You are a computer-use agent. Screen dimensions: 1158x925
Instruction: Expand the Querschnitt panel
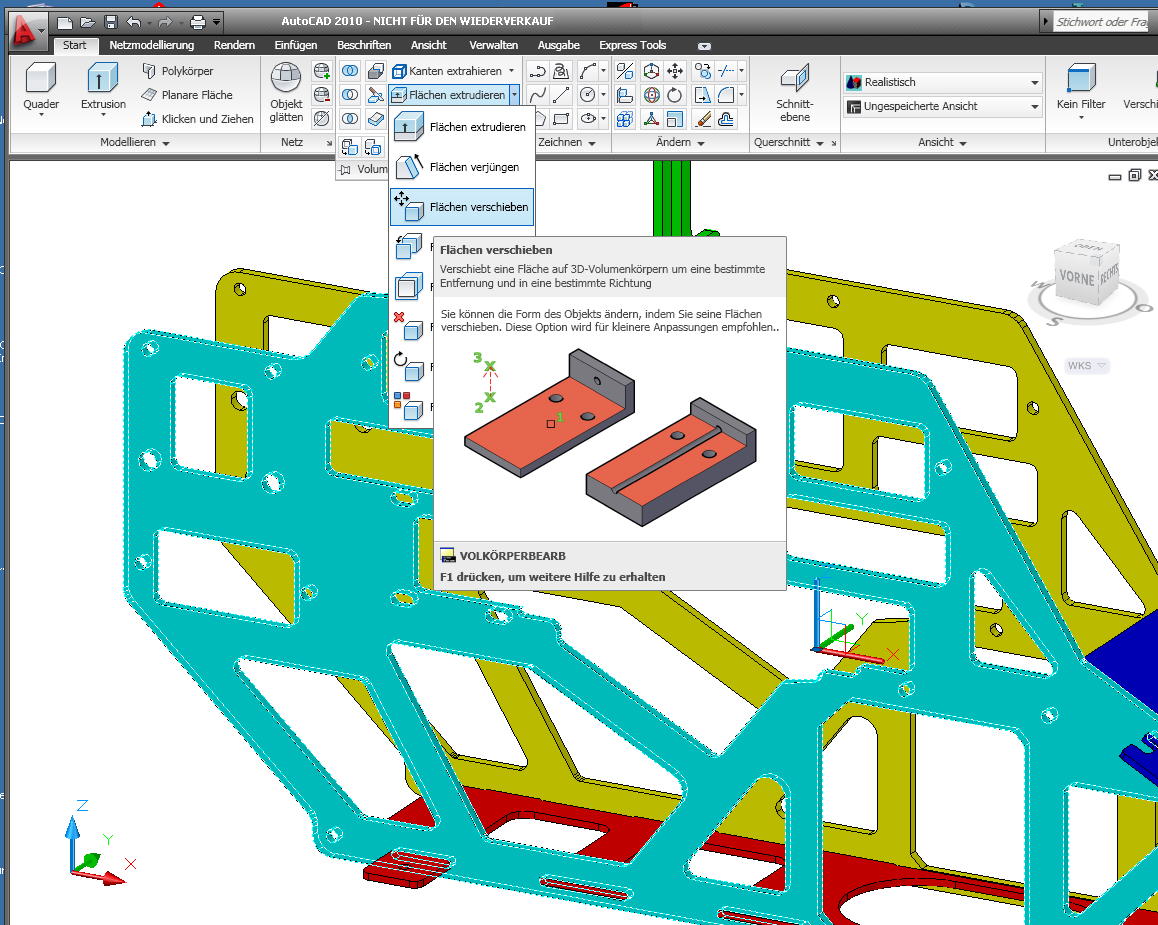(x=789, y=142)
